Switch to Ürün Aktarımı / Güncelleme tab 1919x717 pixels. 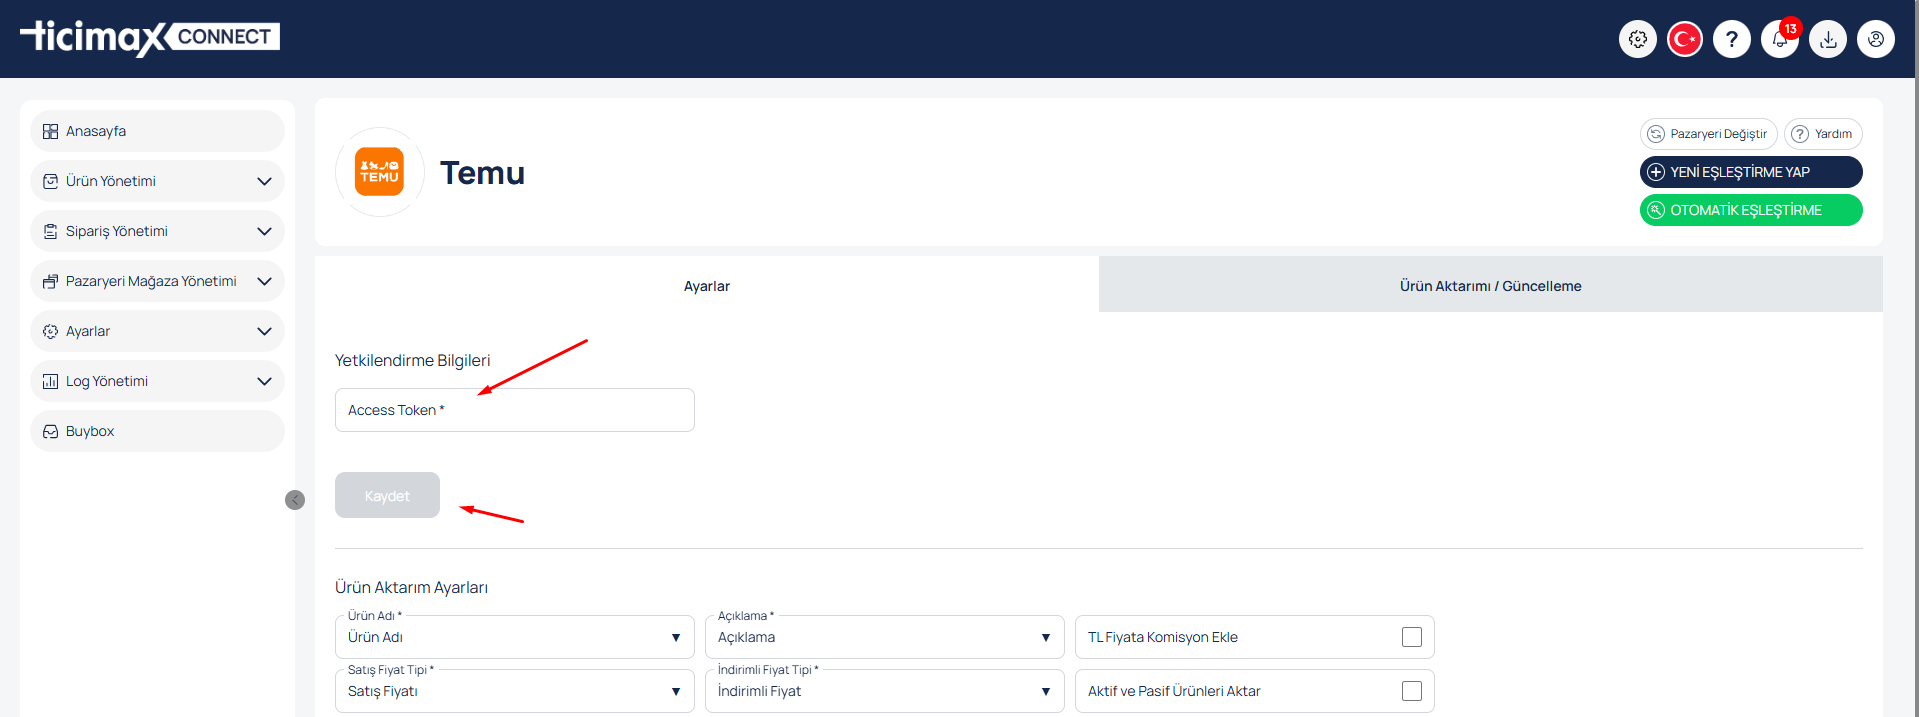[x=1491, y=286]
